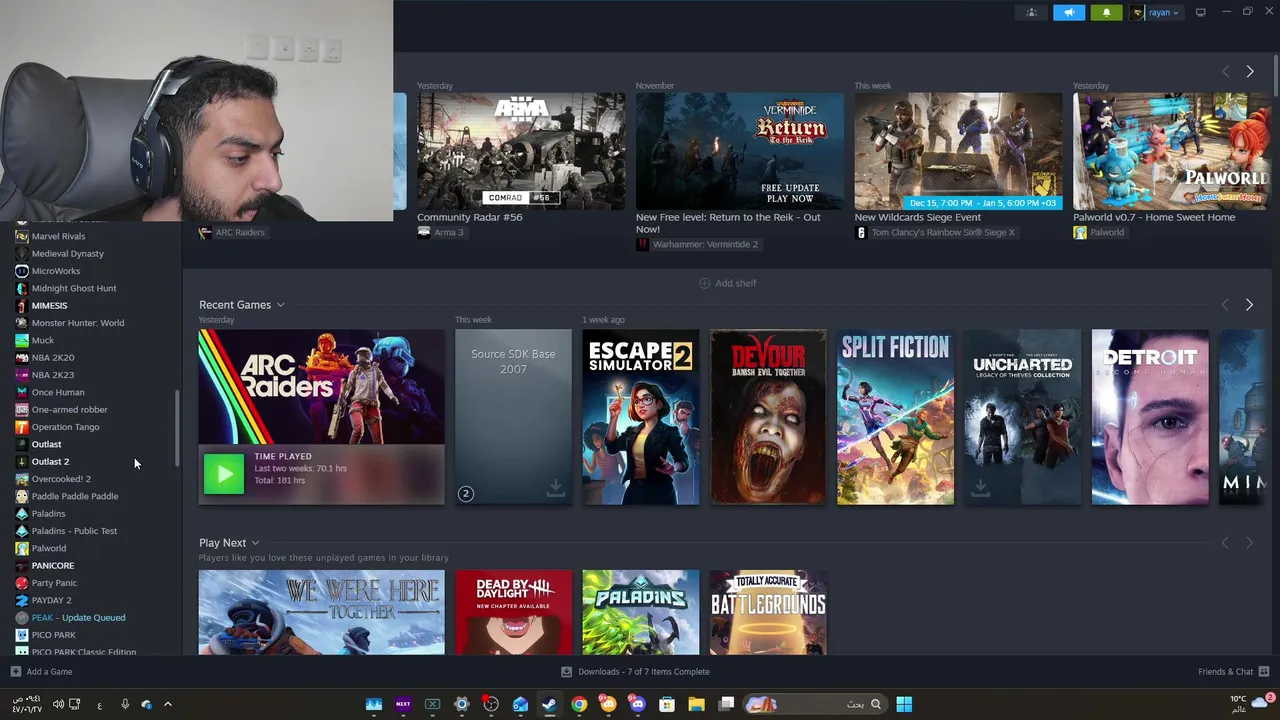Screen dimensions: 1280x720
Task: Play ARC Raiders with green play button
Action: point(224,474)
